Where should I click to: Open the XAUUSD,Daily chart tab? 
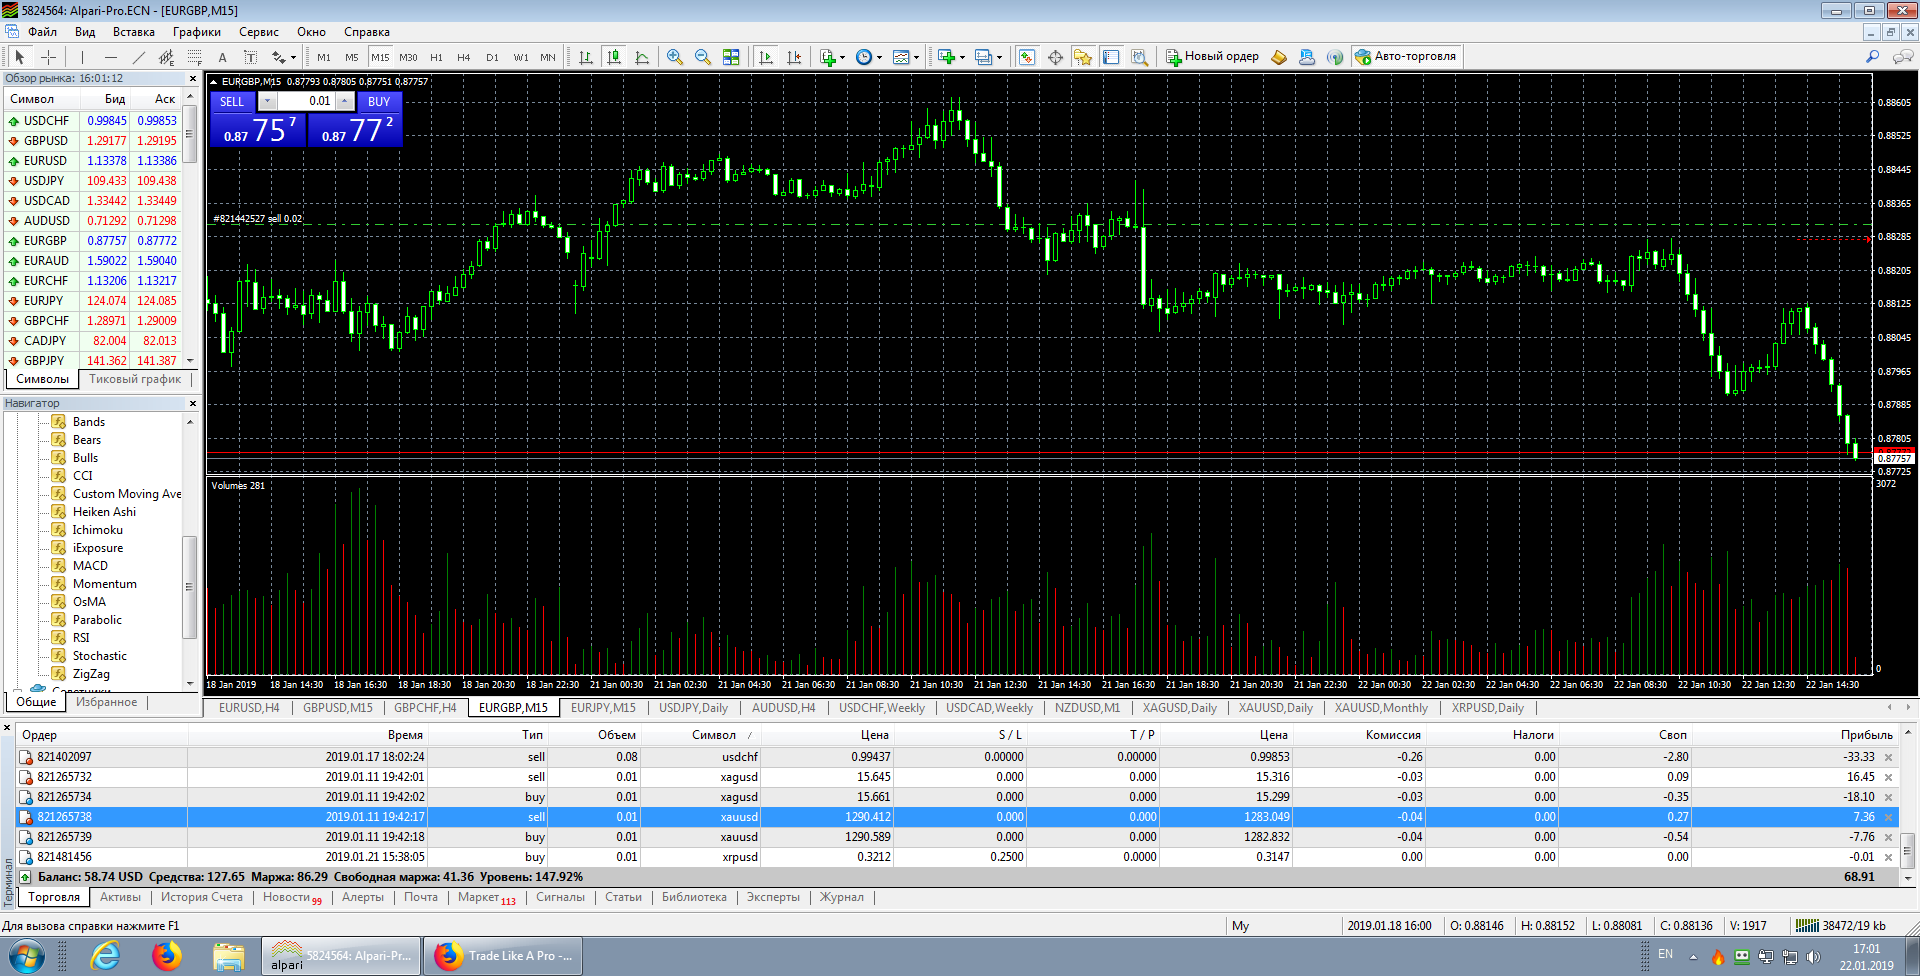(1275, 708)
